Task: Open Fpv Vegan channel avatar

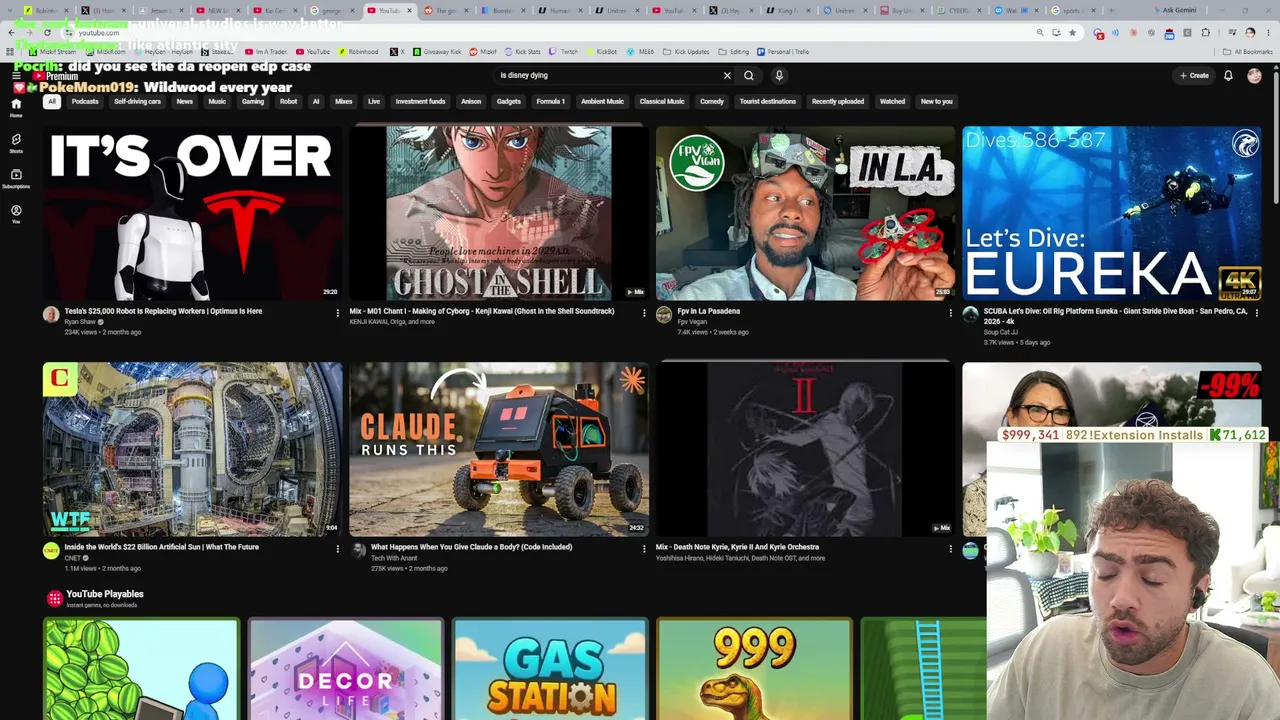Action: pos(664,315)
